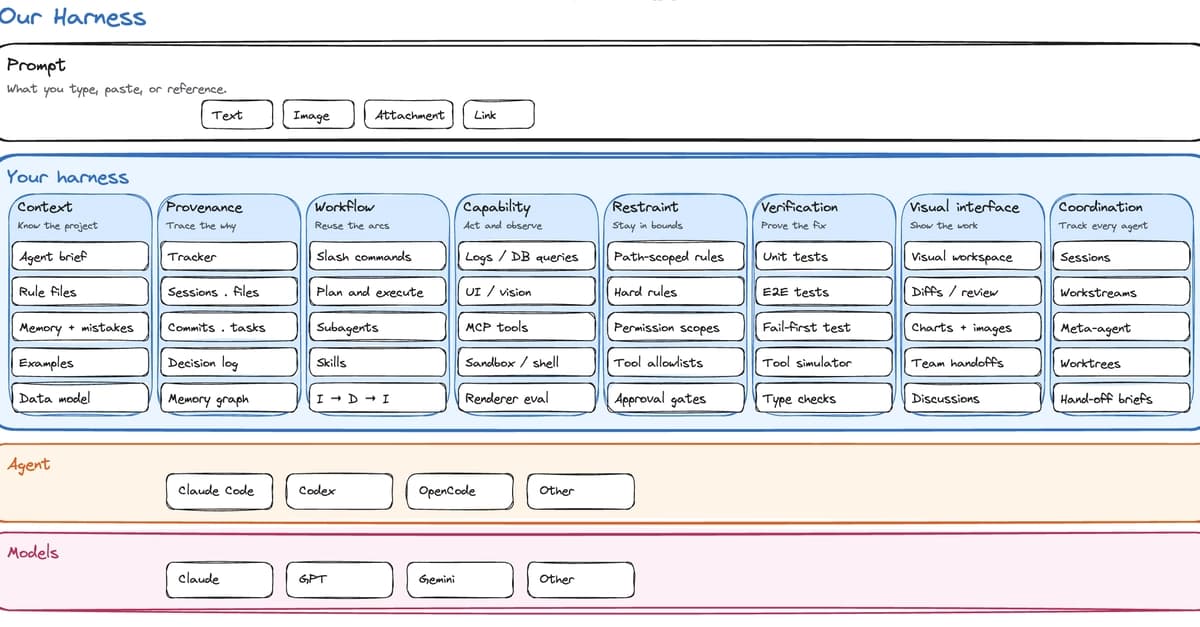Select Approval gates box
The width and height of the screenshot is (1200, 627).
pyautogui.click(x=676, y=398)
